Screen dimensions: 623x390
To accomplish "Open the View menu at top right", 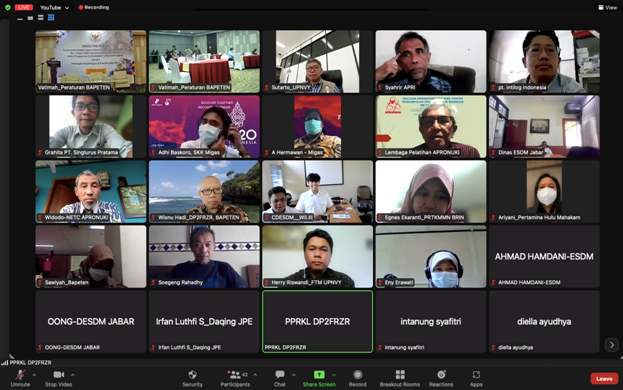I will pos(608,7).
